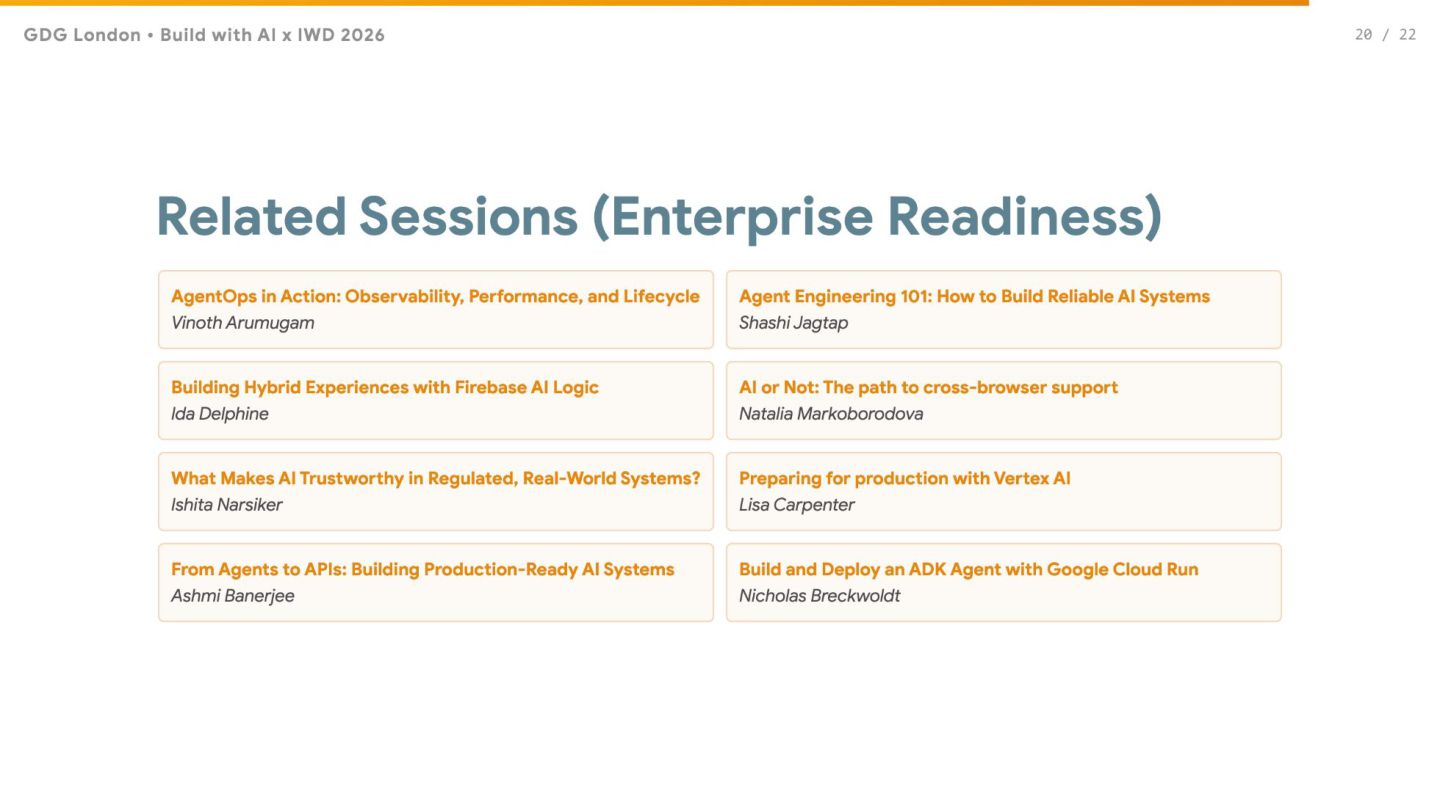Open From Agents to APIs session card
Screen dimensions: 1440x810
pos(436,582)
